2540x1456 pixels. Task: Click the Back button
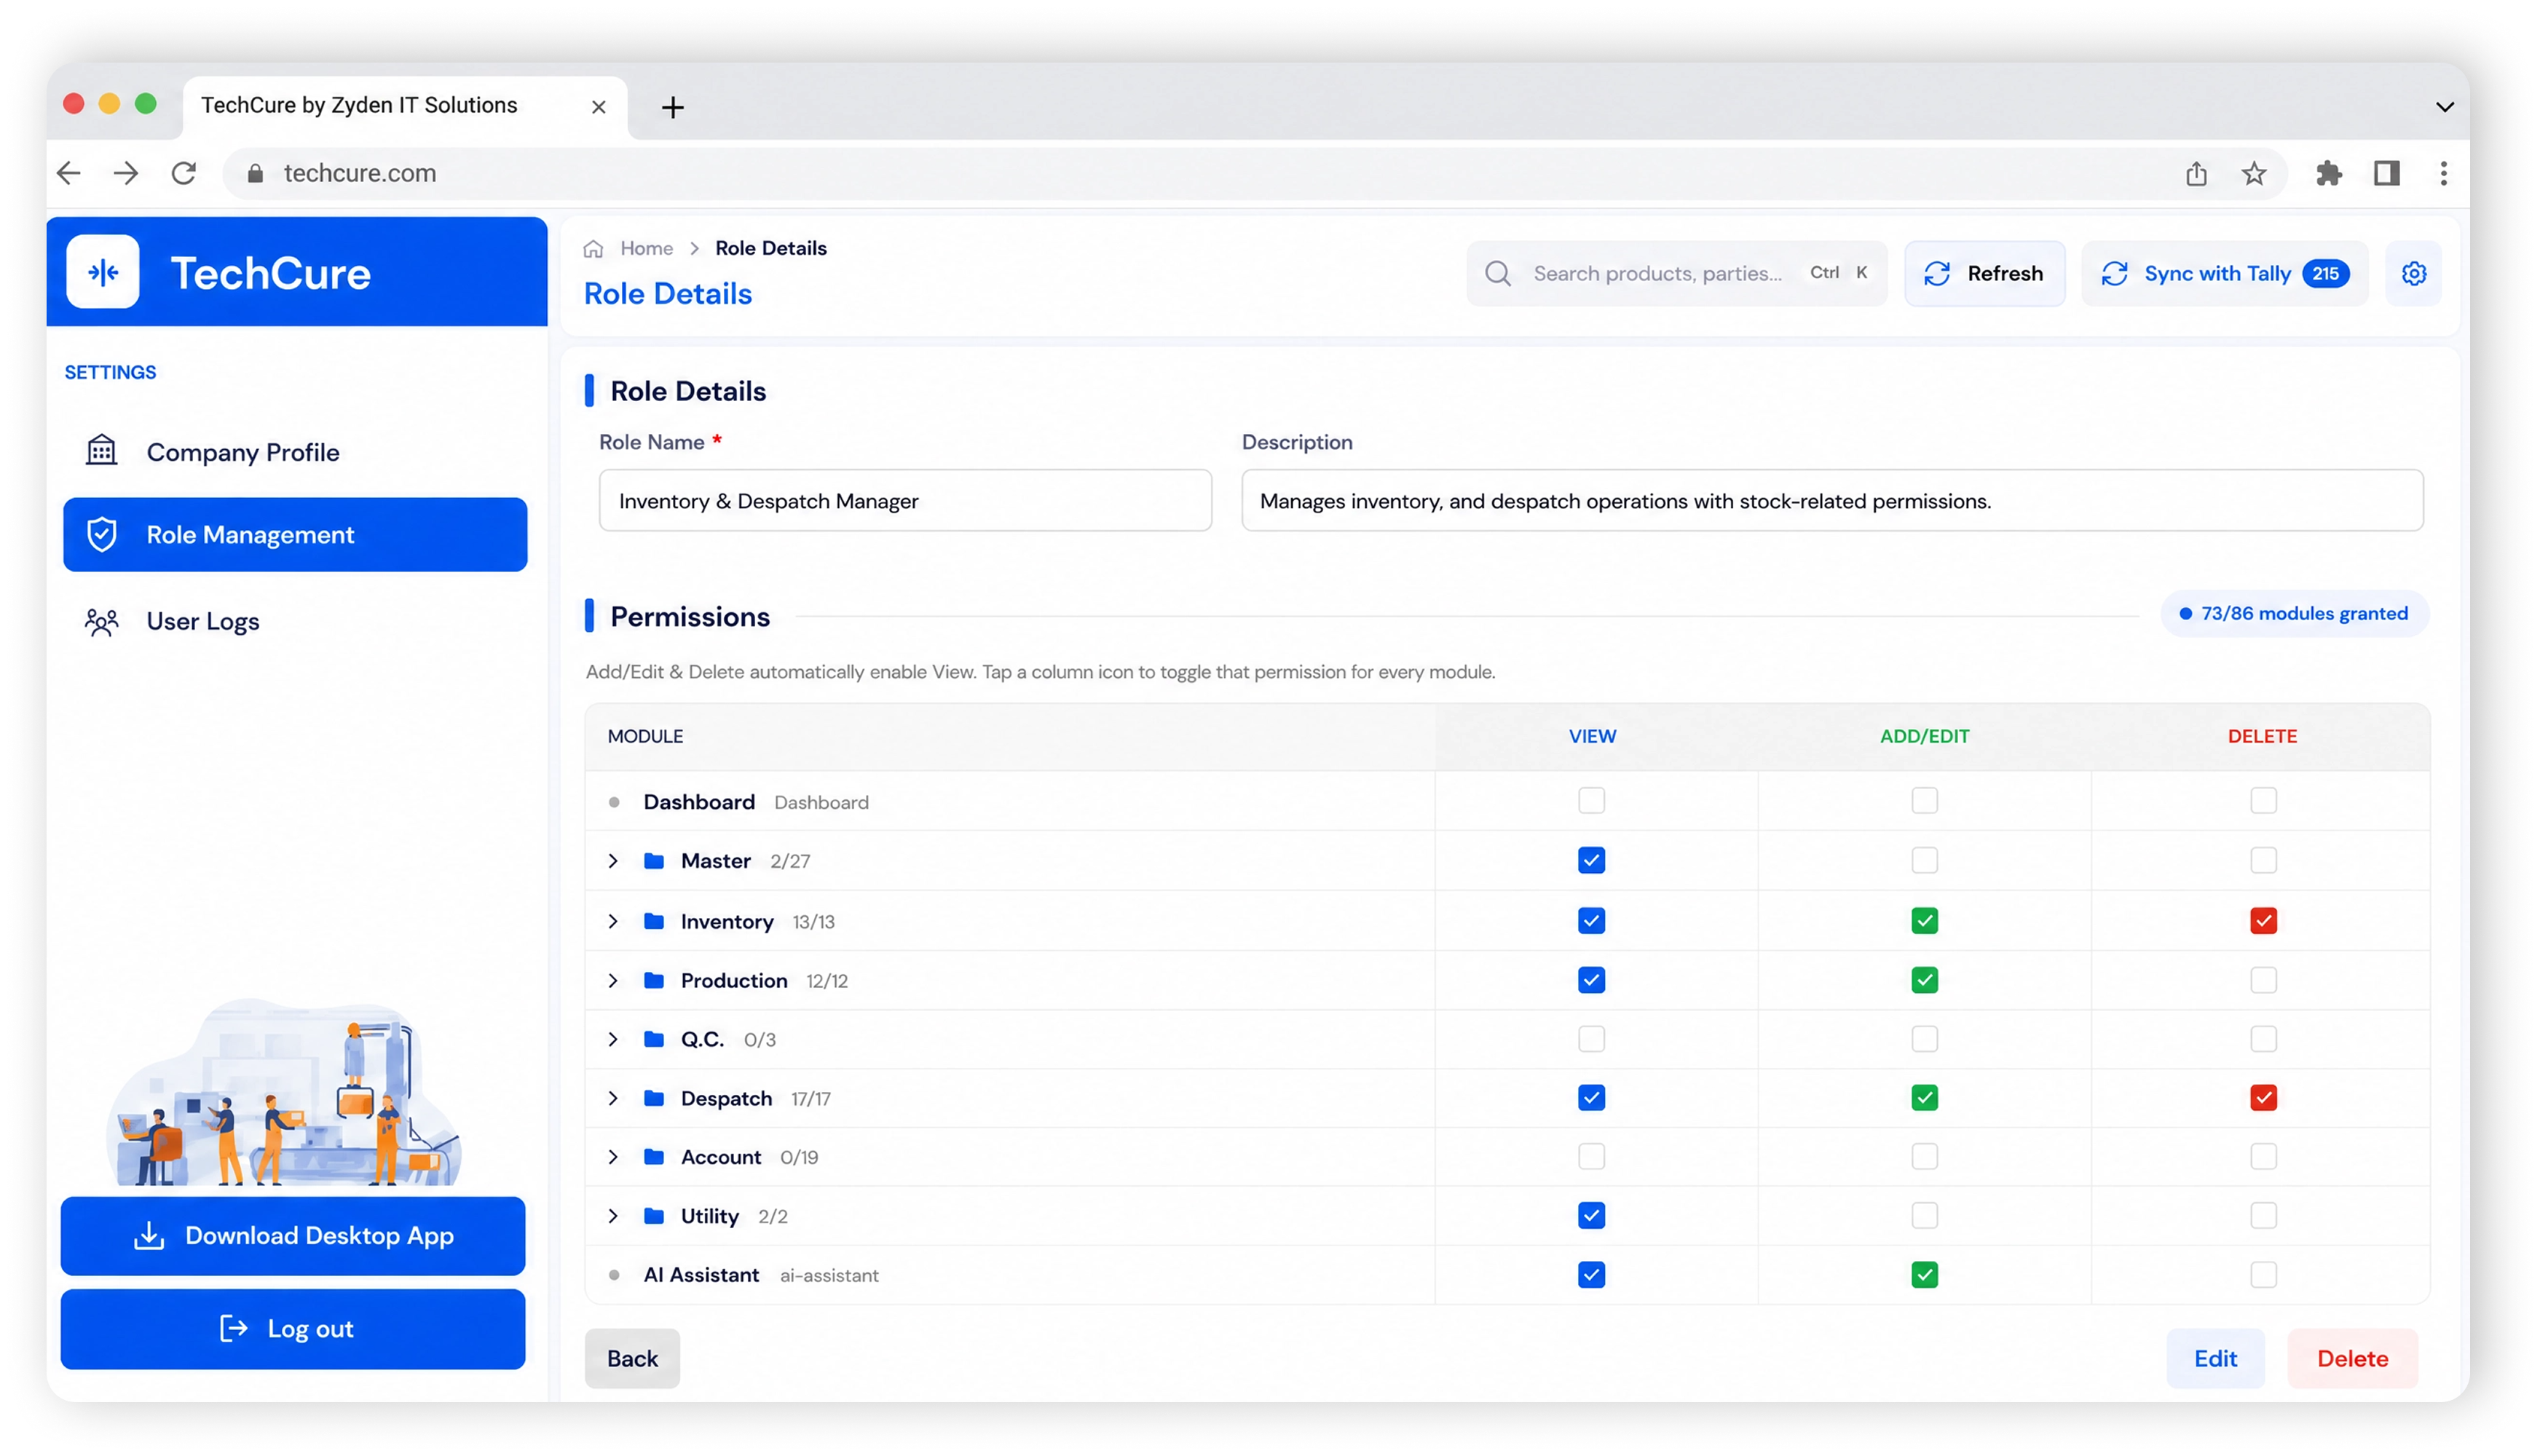(x=632, y=1358)
